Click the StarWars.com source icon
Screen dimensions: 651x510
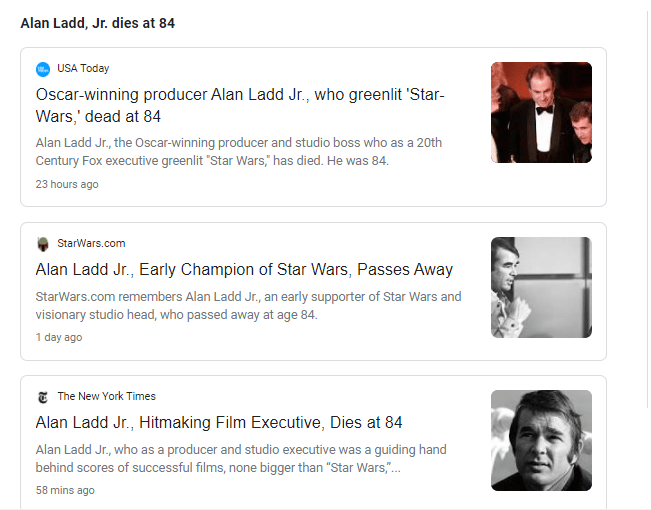point(43,244)
